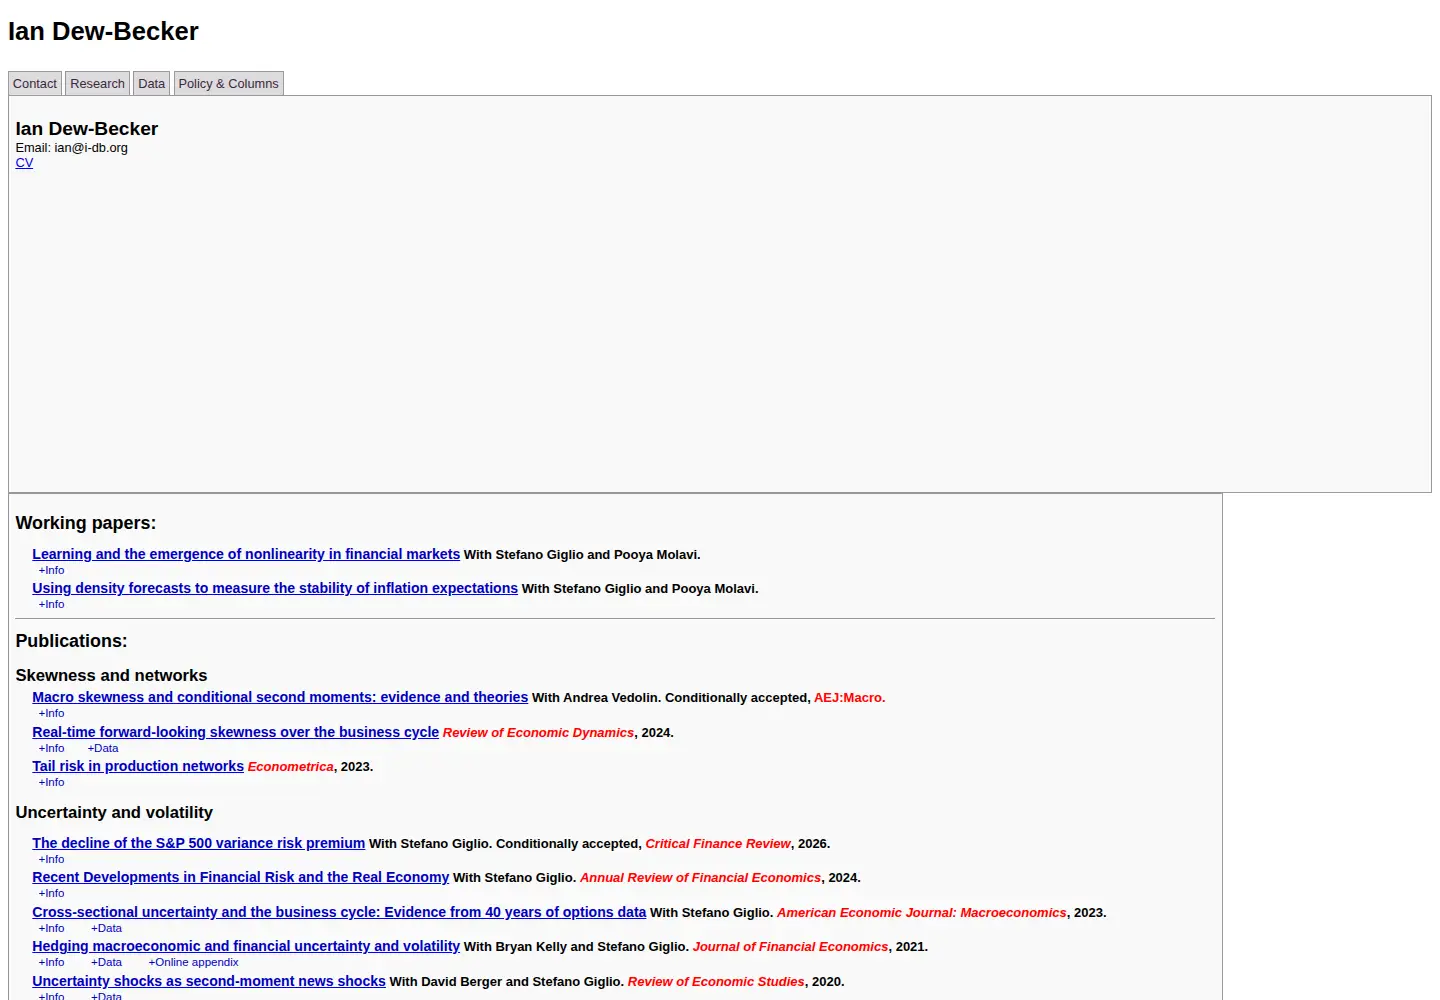Click the Ian Dew-Becker page title
The image size is (1440, 1000).
(103, 31)
